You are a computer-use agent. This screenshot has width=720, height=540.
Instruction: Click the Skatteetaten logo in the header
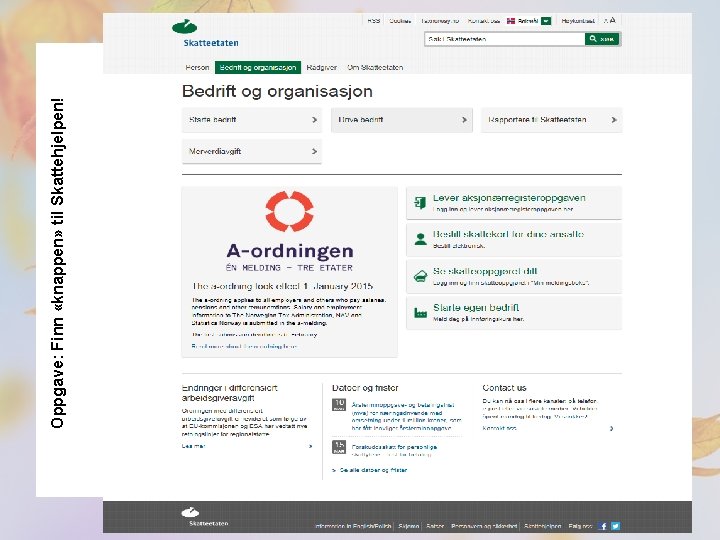pos(205,34)
